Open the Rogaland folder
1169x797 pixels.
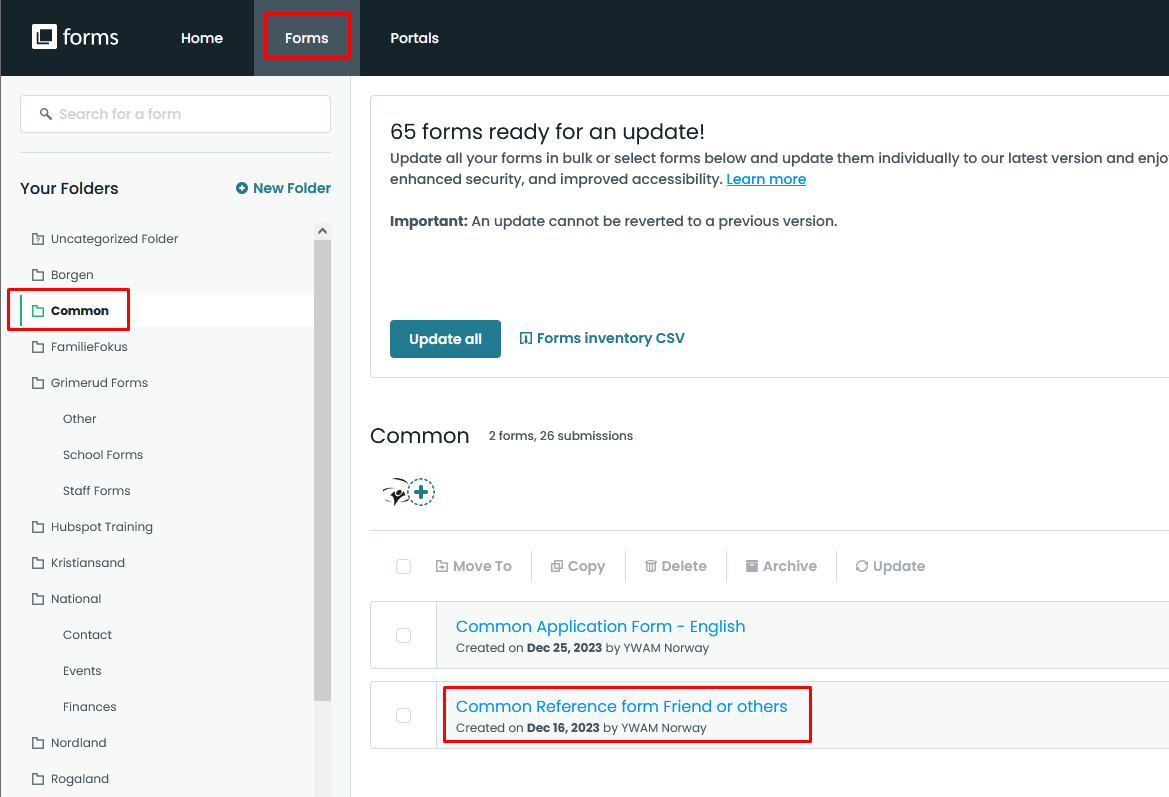coord(70,779)
